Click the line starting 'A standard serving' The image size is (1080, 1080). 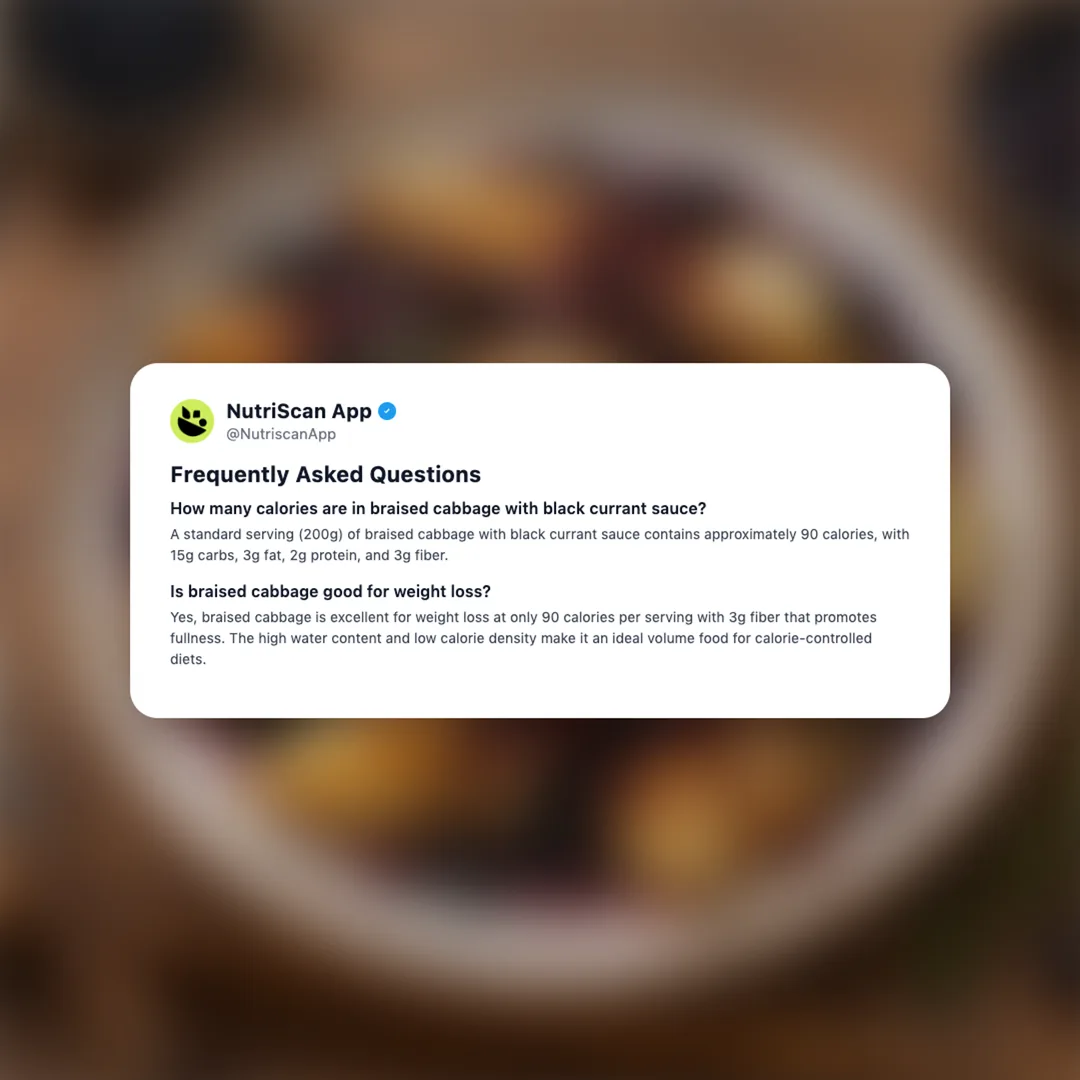pyautogui.click(x=540, y=534)
